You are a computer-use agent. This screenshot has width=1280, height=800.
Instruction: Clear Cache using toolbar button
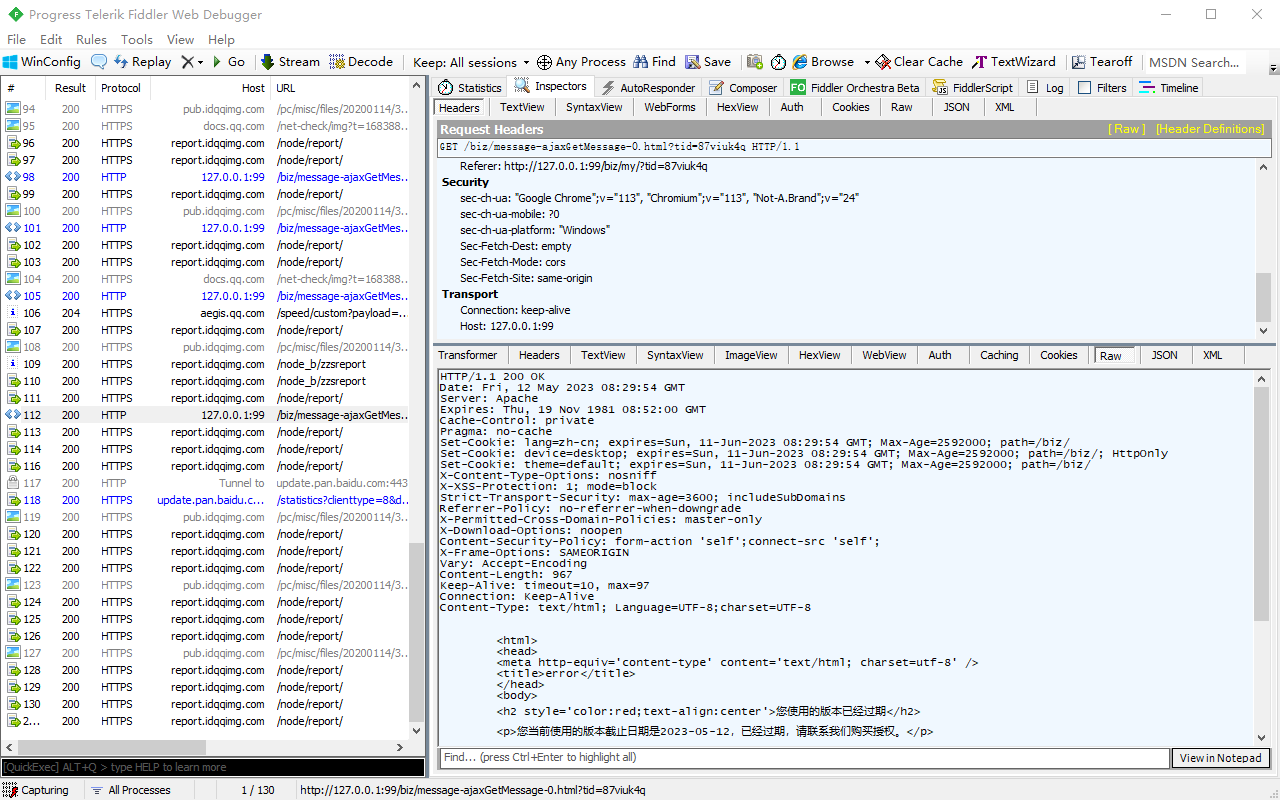(919, 62)
